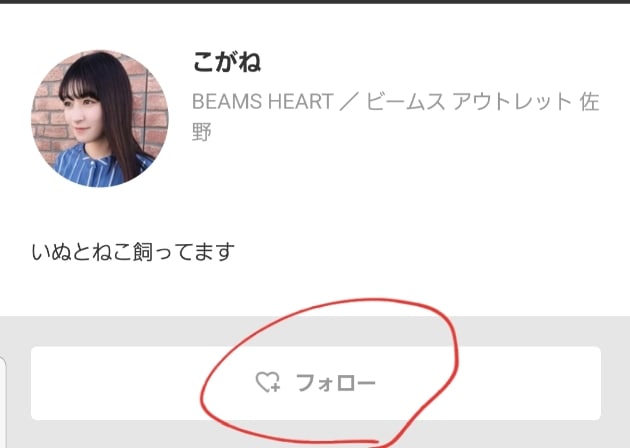Click the dark bar at the top
Image resolution: width=630 pixels, height=448 pixels.
click(x=315, y=2)
